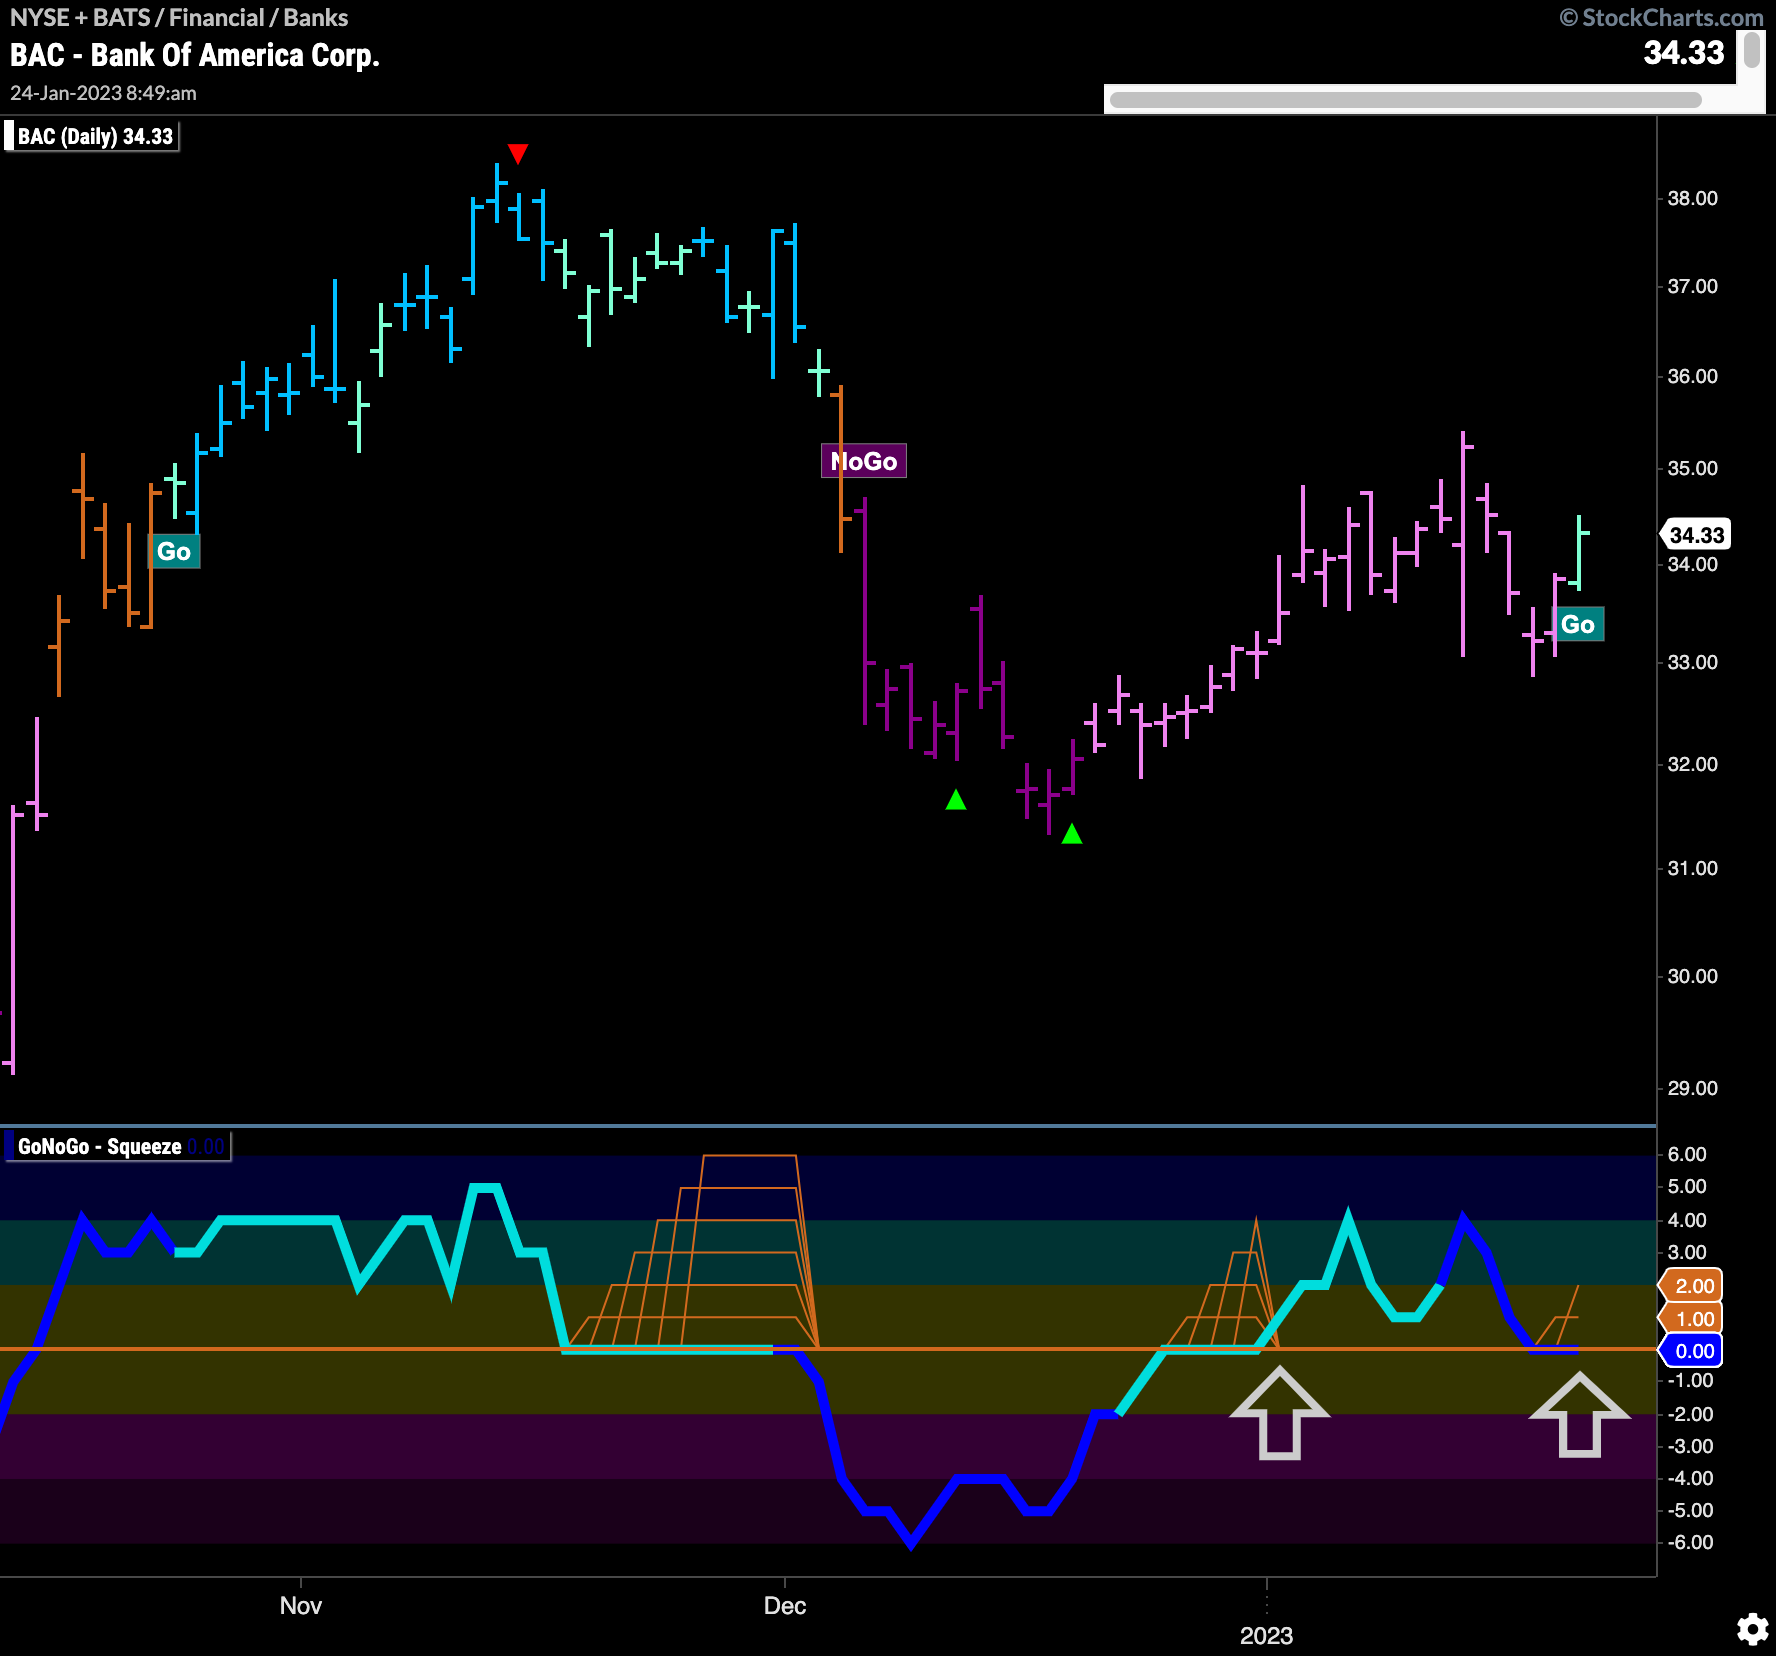Screen dimensions: 1776x1656
Task: Click the lowest green up-triangle marker
Action: (x=1072, y=833)
